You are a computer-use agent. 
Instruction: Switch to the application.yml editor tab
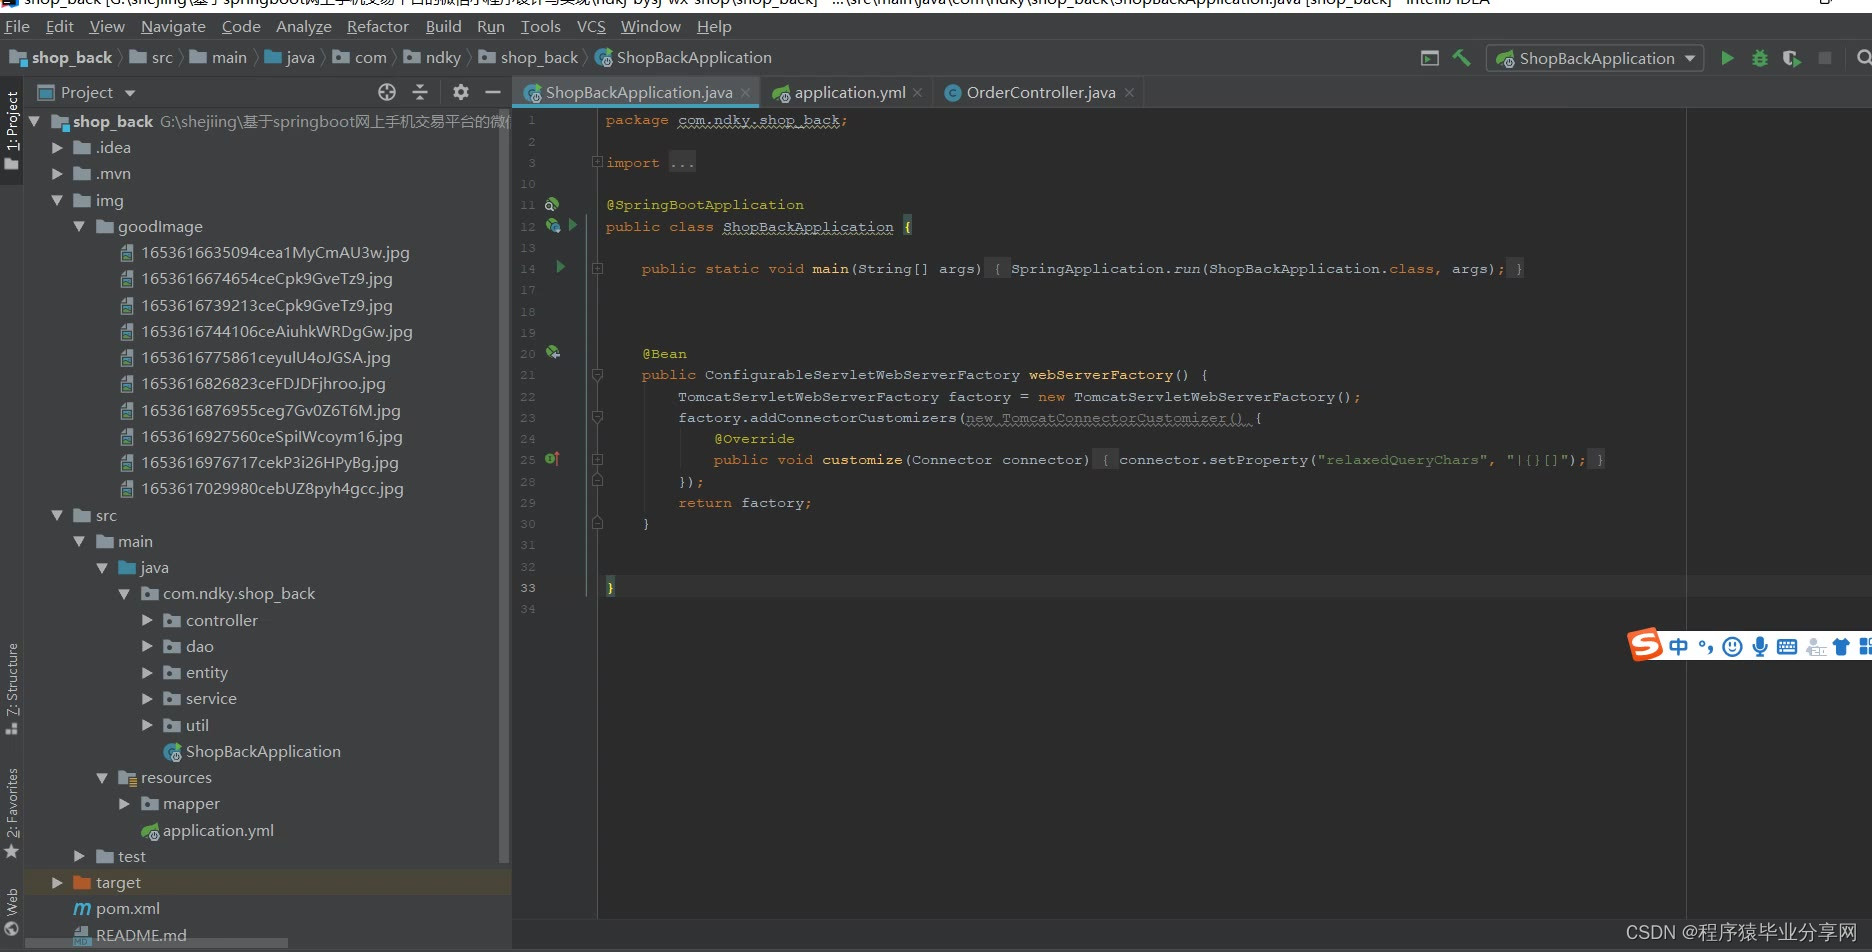point(848,92)
